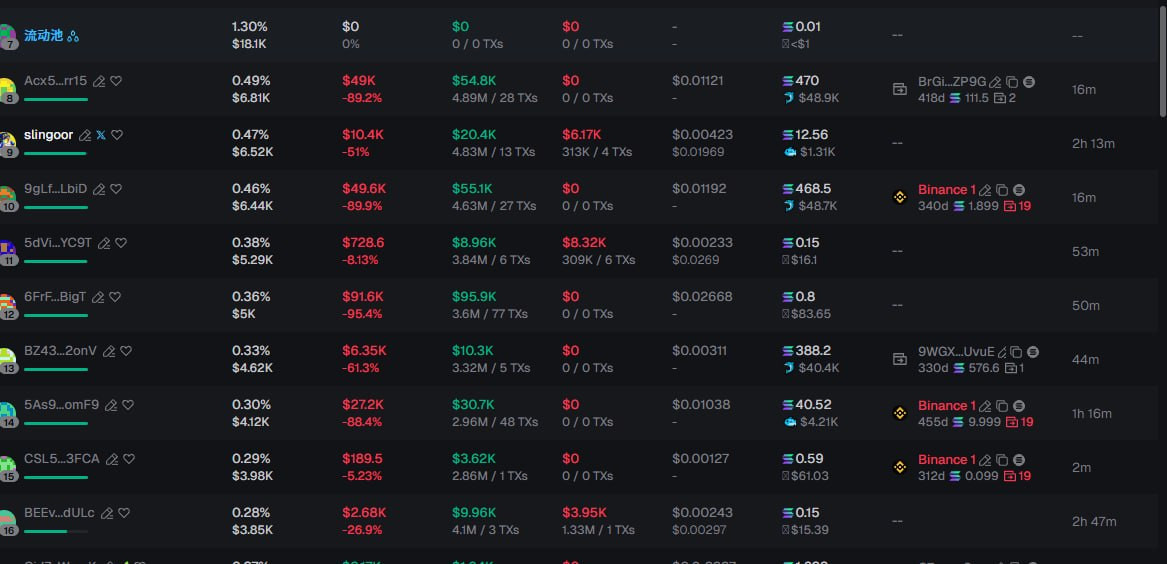Viewport: 1167px width, 564px height.
Task: Open the slingoor wallet profile
Action: pos(48,135)
